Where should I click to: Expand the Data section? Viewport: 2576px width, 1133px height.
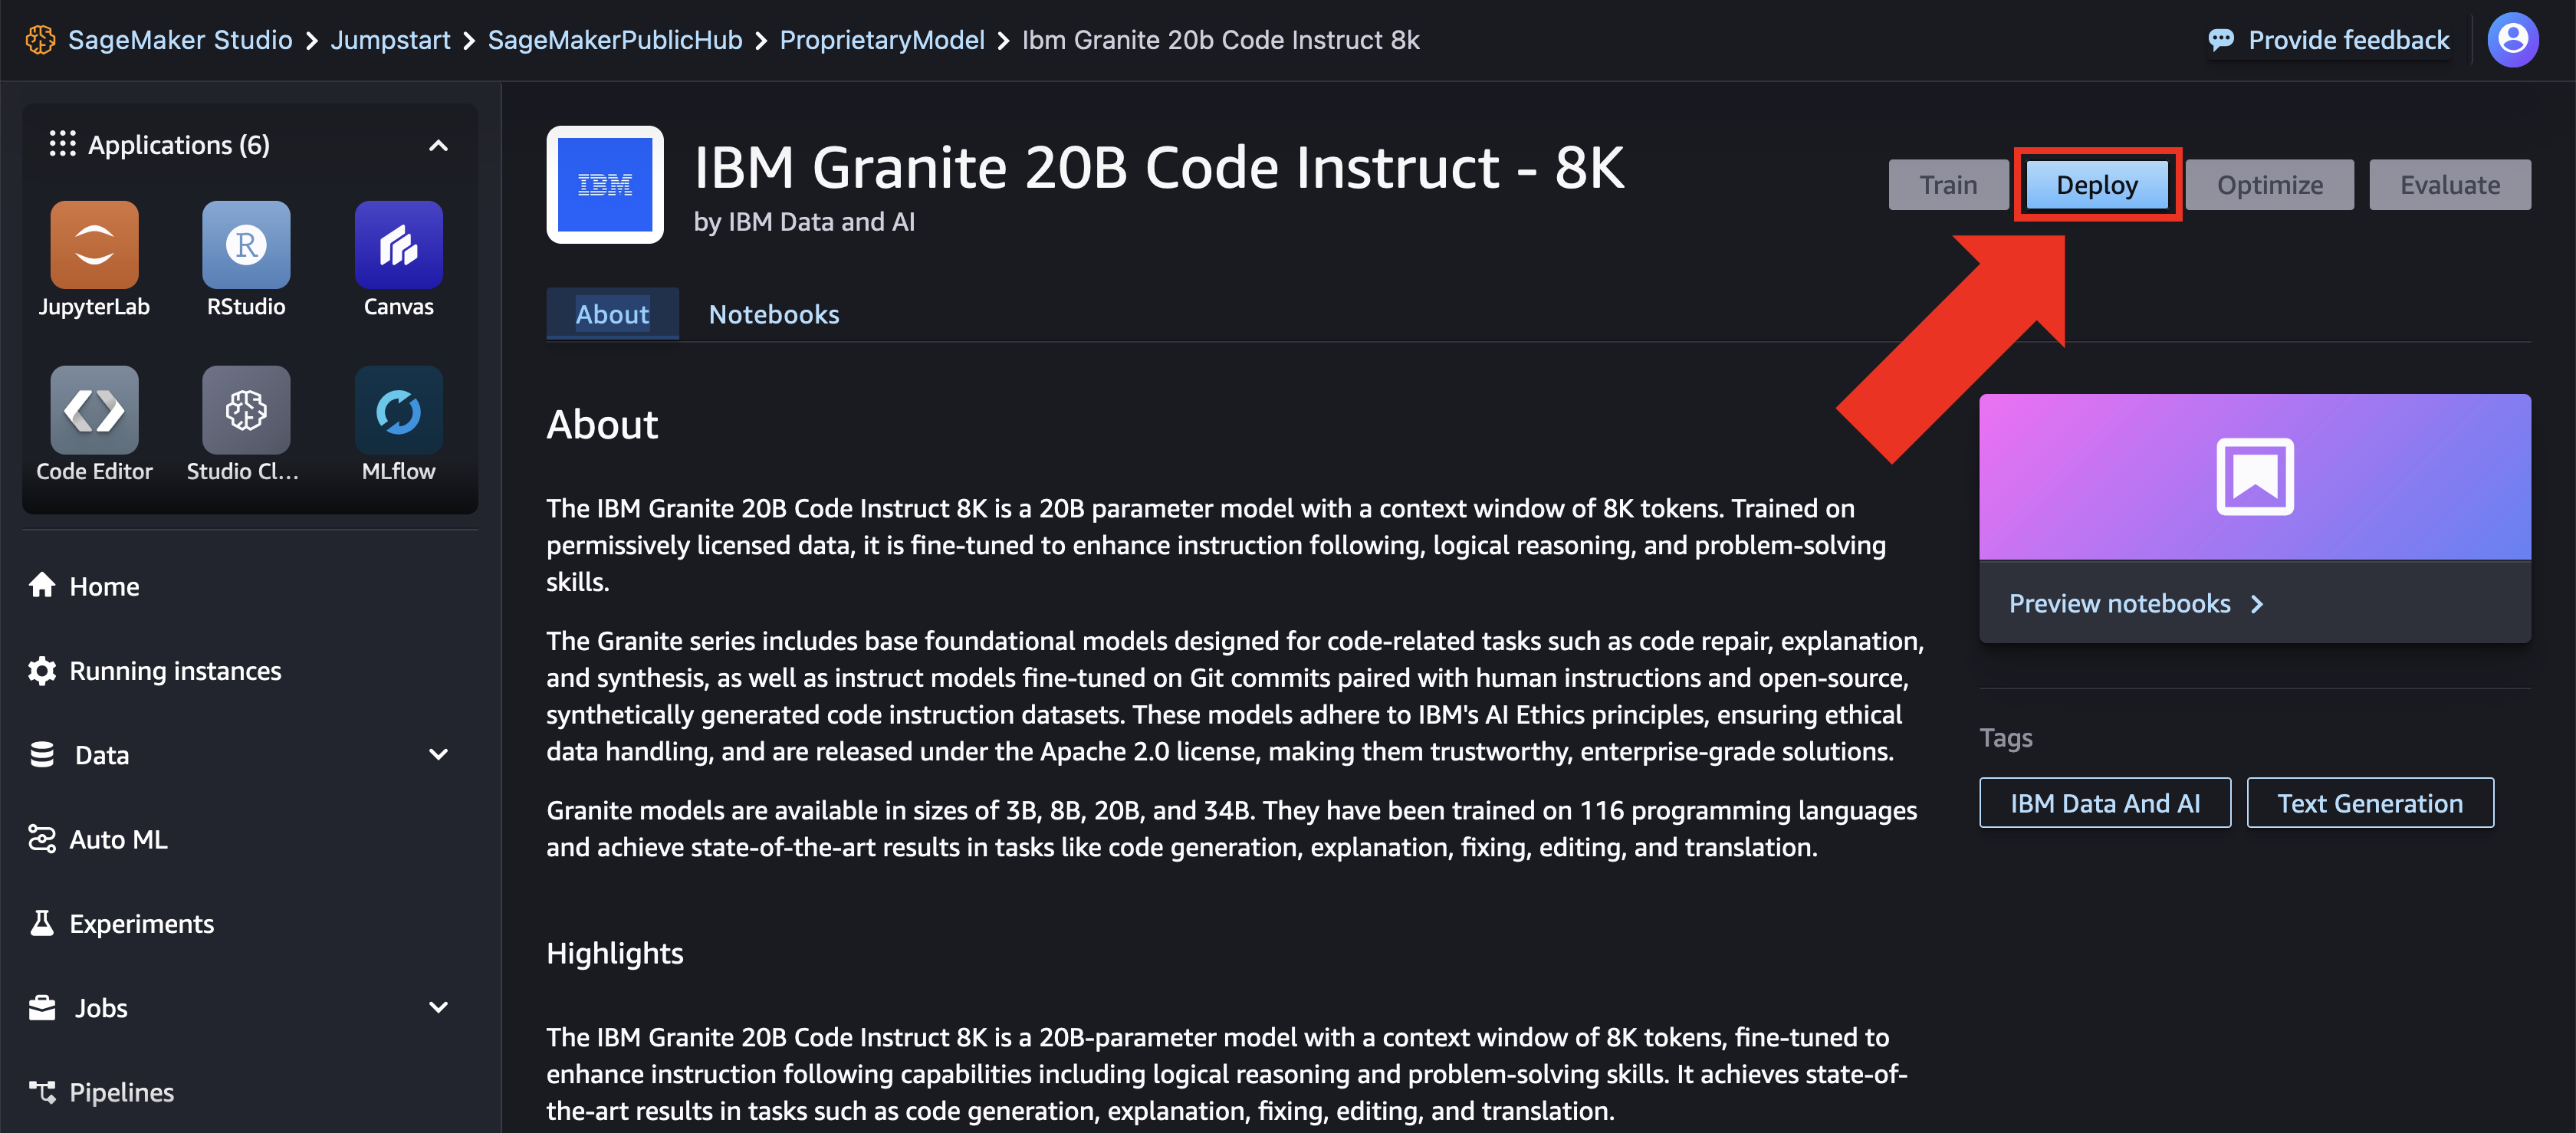click(438, 754)
